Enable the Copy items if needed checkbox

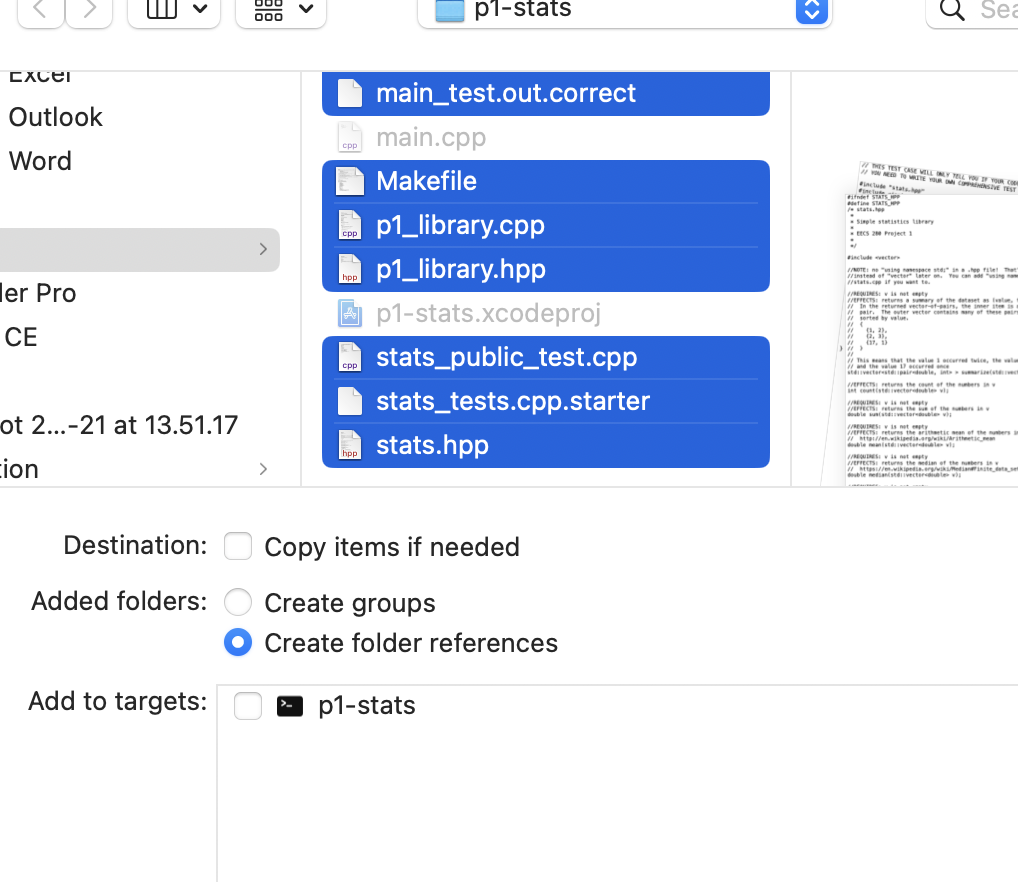point(237,546)
